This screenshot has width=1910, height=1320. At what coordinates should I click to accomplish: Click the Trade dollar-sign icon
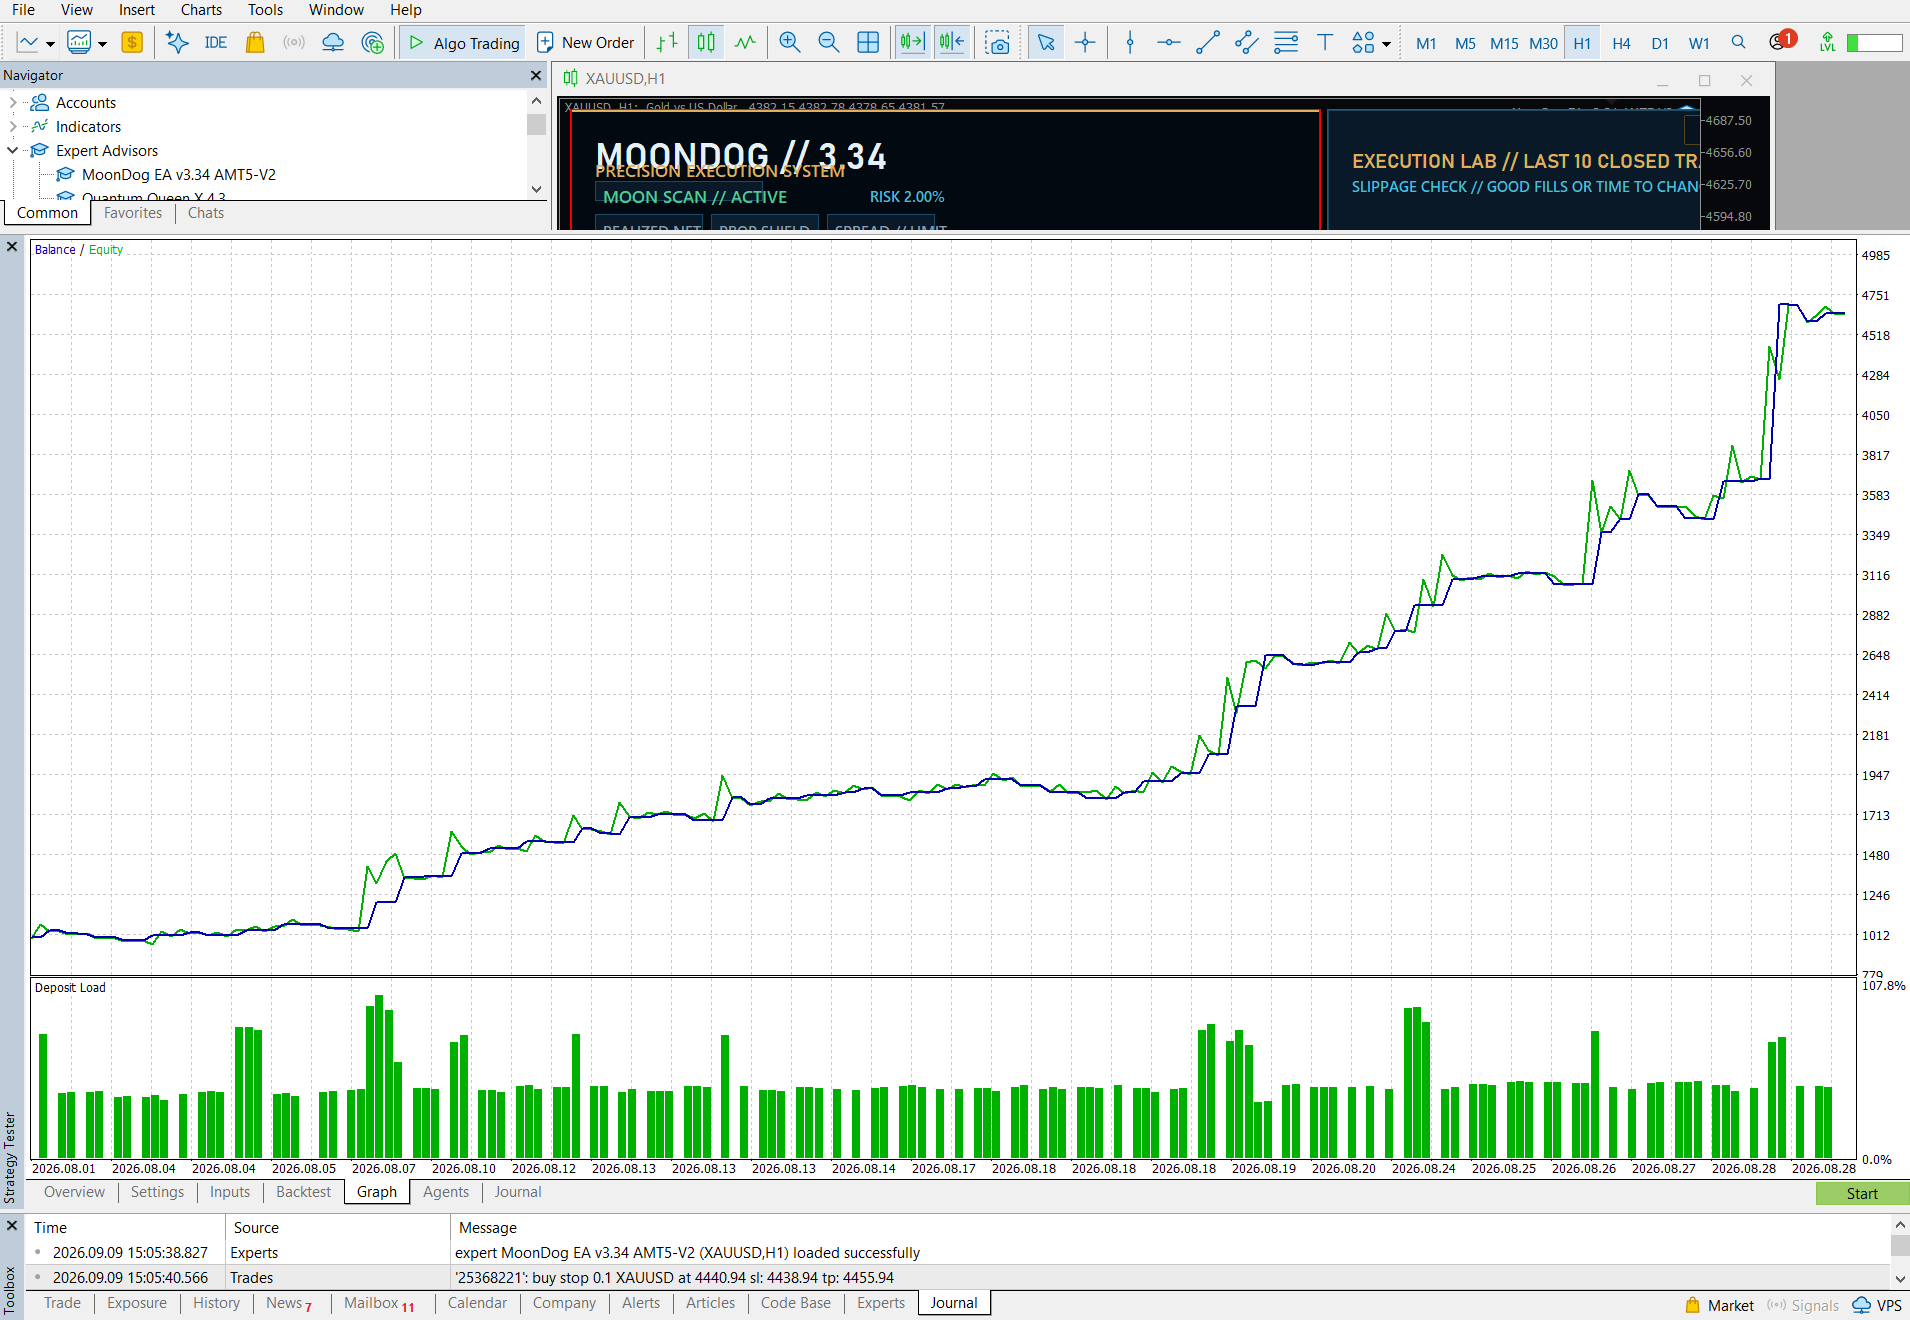click(132, 43)
